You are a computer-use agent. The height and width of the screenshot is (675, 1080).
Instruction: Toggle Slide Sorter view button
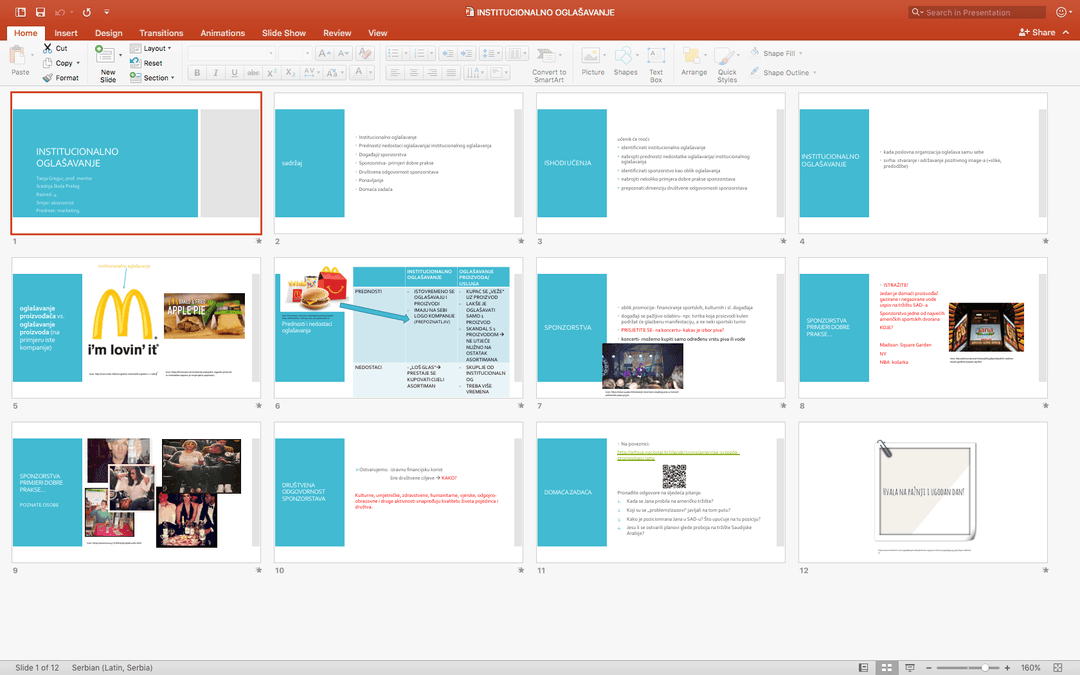pyautogui.click(x=885, y=667)
